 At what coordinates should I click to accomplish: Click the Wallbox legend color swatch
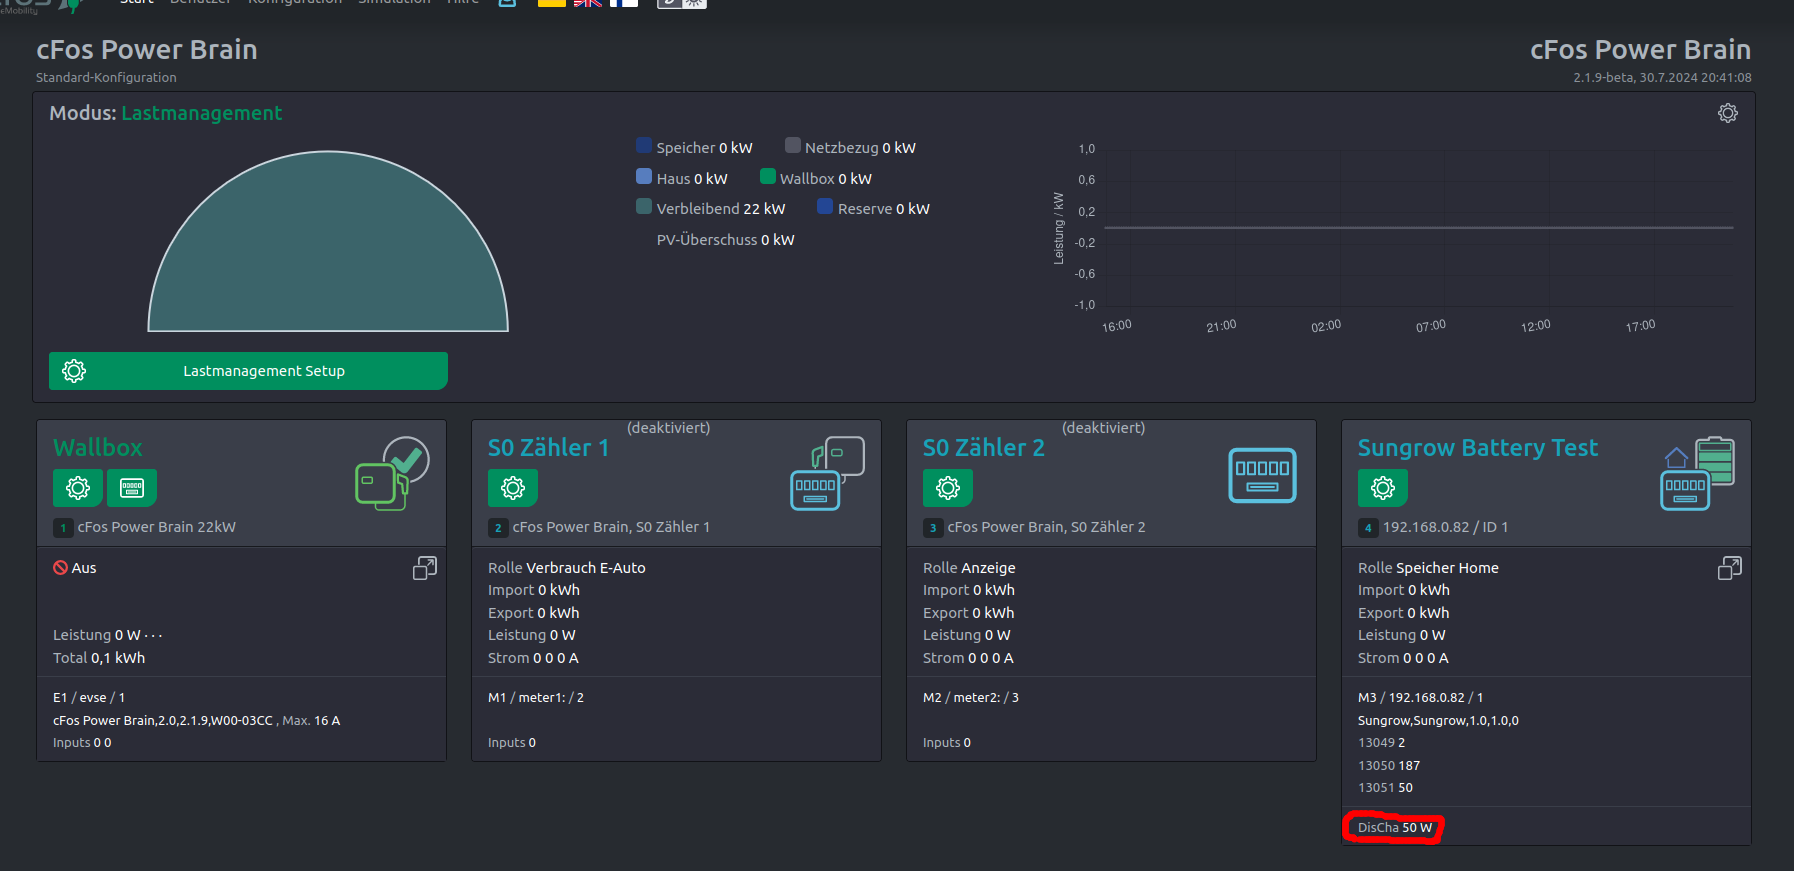(x=768, y=177)
